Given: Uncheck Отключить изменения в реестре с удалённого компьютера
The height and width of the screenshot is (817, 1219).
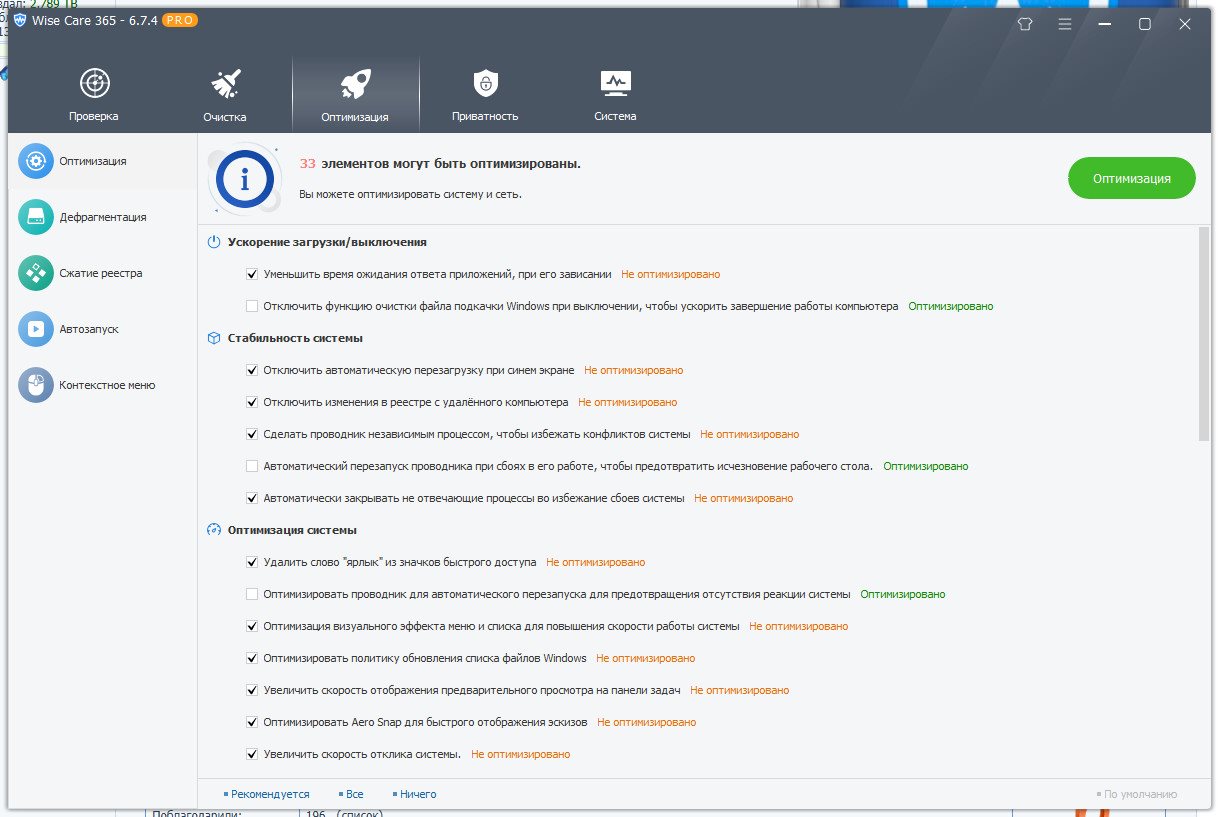Looking at the screenshot, I should click(x=252, y=402).
